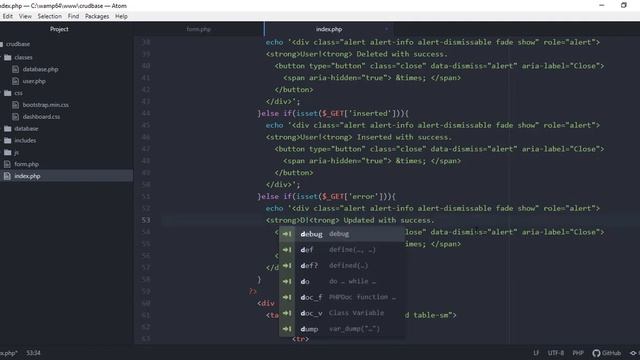The image size is (640, 360).
Task: Minimize the Atom window
Action: [602, 5]
